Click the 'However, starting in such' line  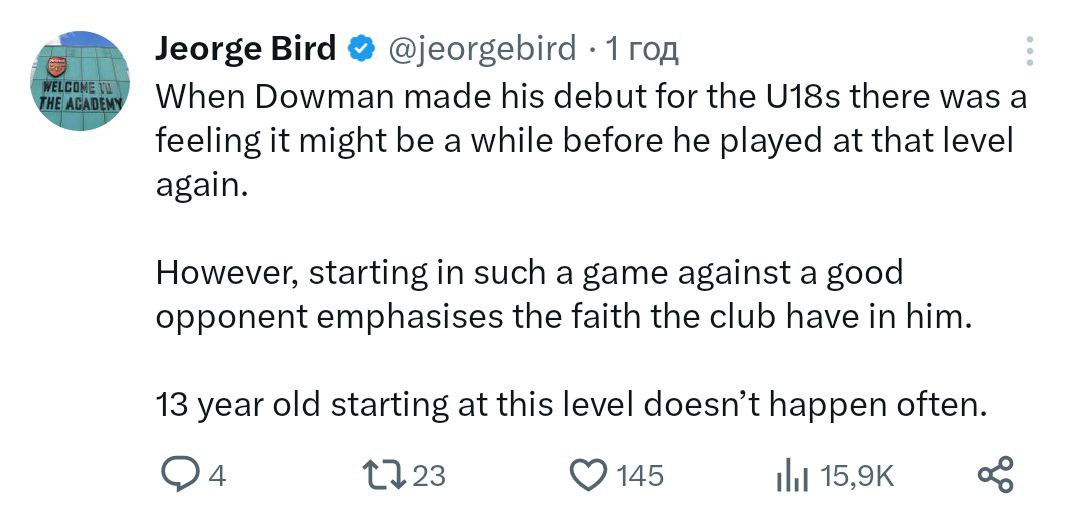(530, 271)
